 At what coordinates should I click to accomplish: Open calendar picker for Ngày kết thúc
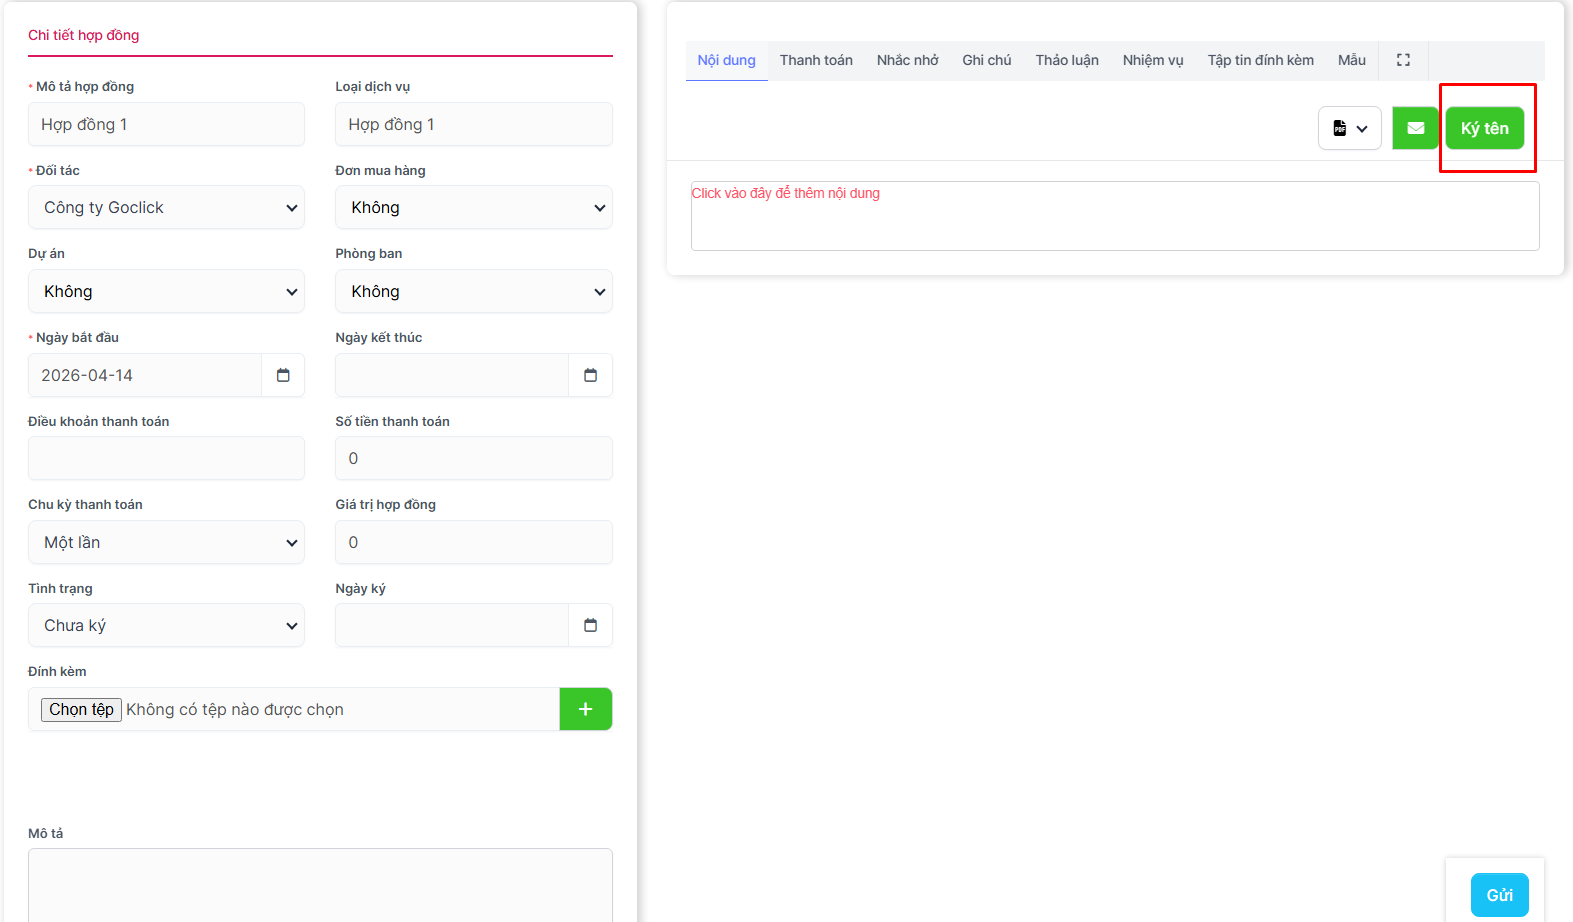click(590, 375)
